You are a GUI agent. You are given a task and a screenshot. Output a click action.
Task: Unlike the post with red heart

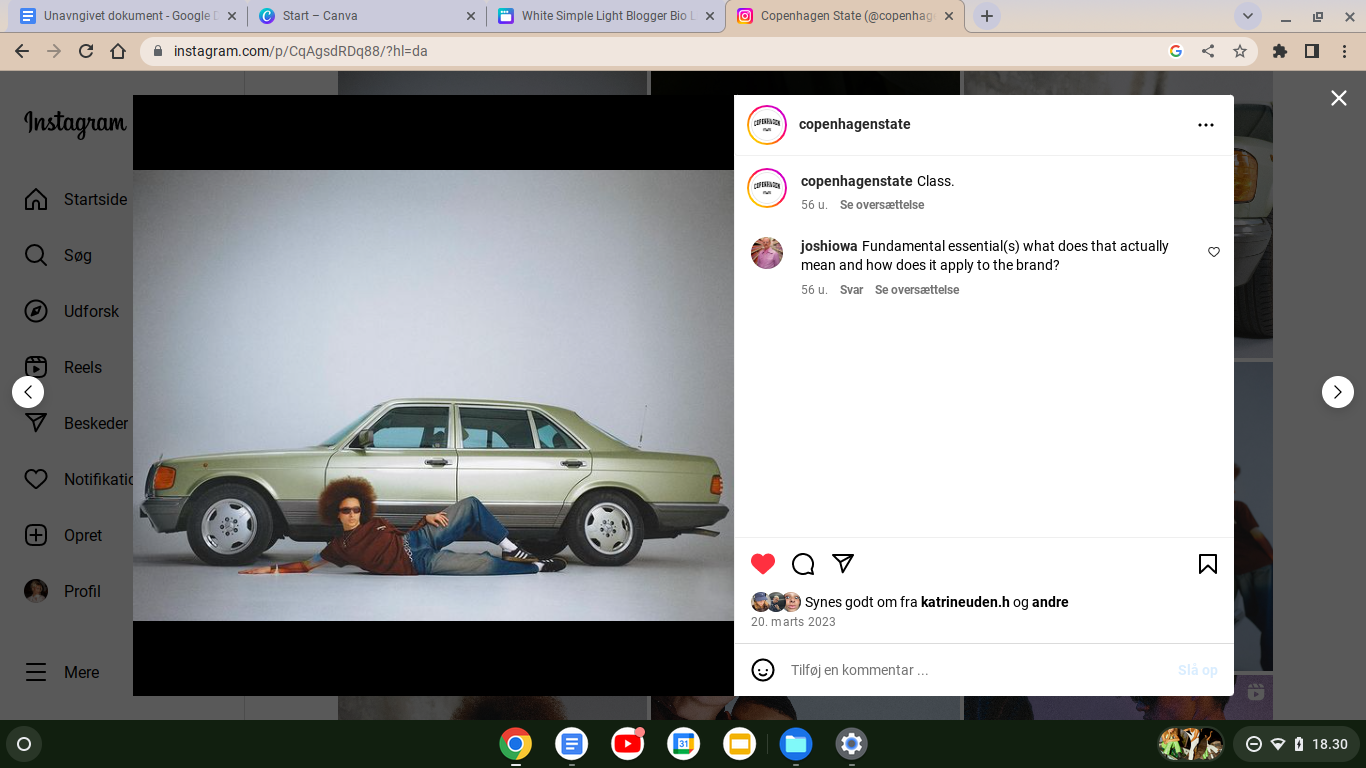coord(763,564)
